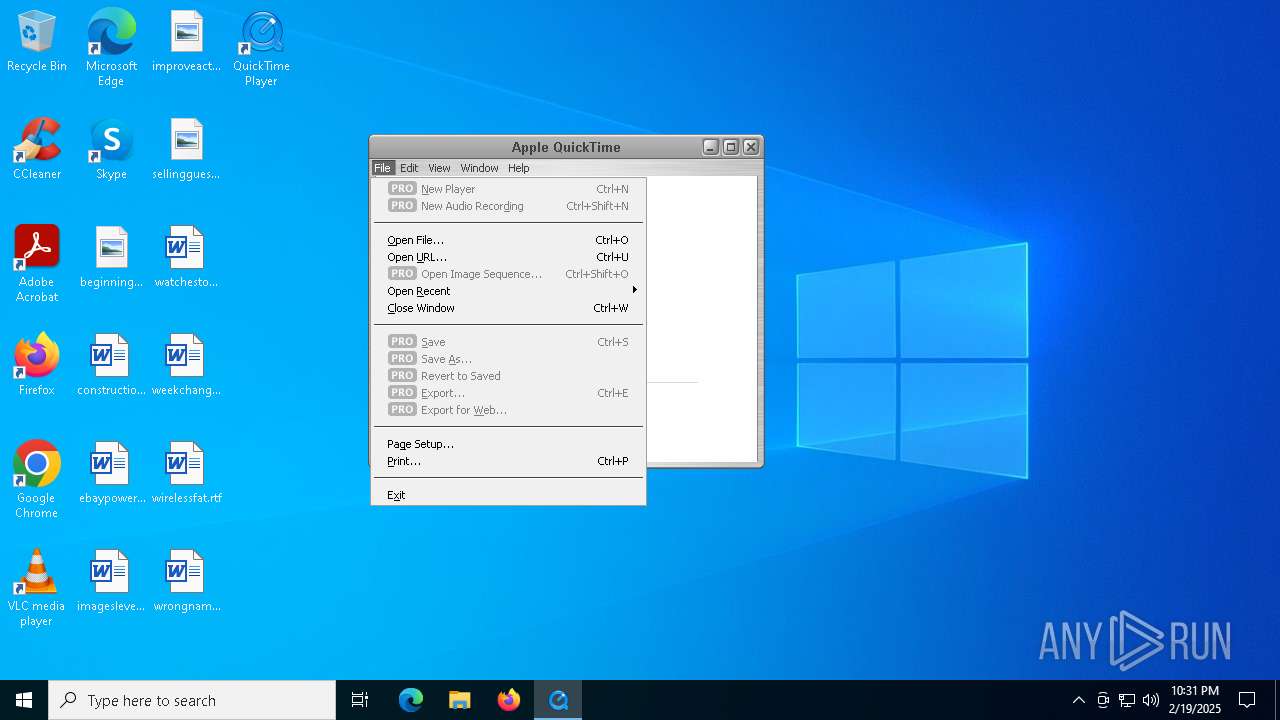This screenshot has width=1280, height=720.
Task: Close the Apple QuickTime window
Action: tap(751, 147)
